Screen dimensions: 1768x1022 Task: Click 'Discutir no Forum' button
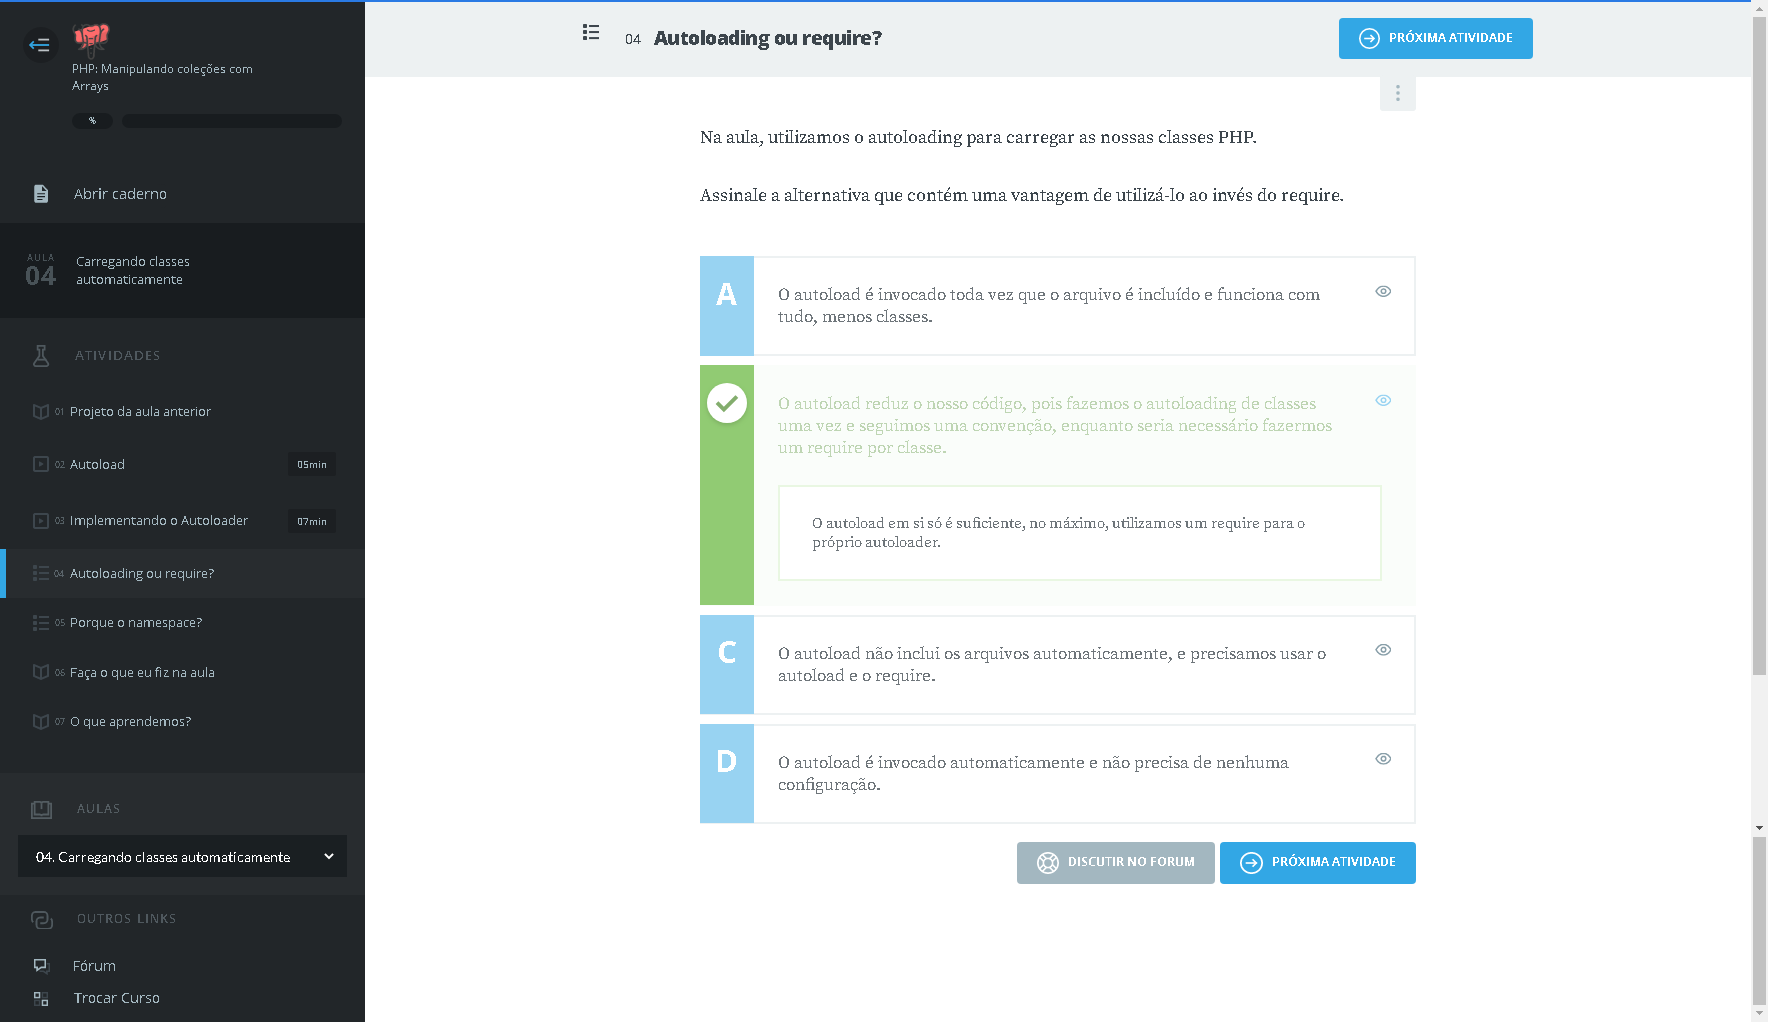(1115, 862)
